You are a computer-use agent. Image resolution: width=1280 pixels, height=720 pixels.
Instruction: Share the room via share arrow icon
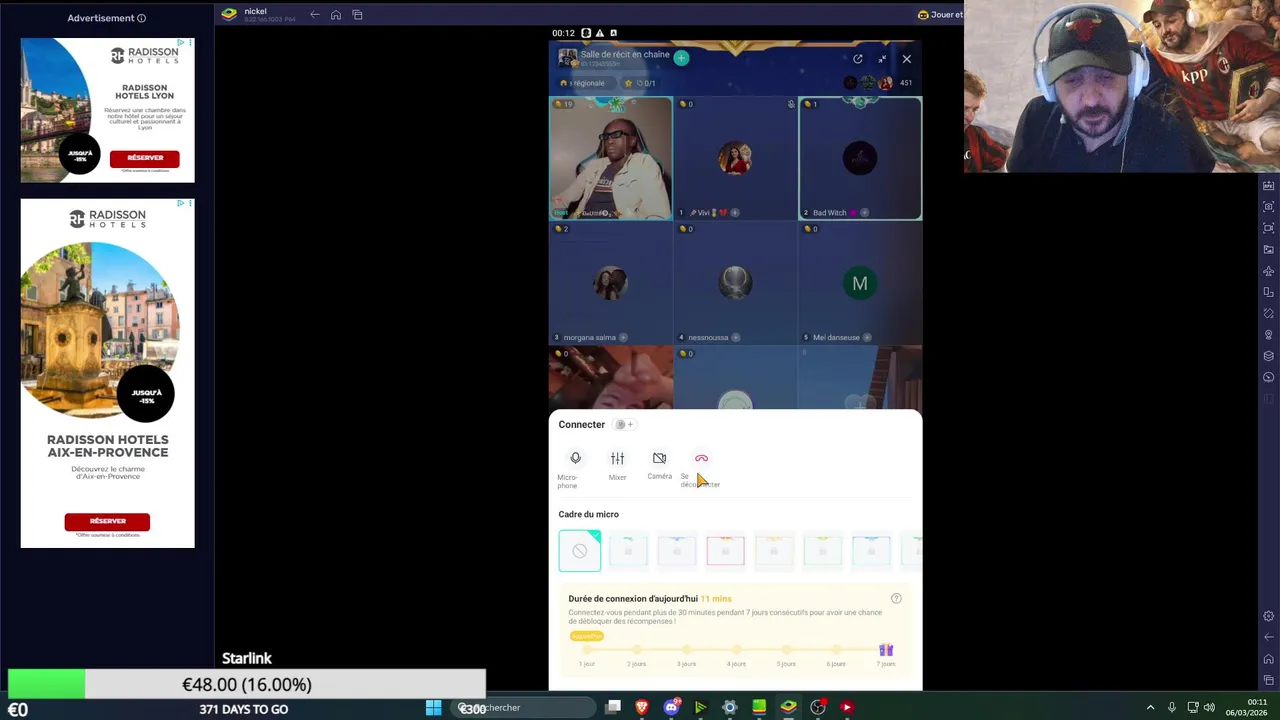click(857, 59)
